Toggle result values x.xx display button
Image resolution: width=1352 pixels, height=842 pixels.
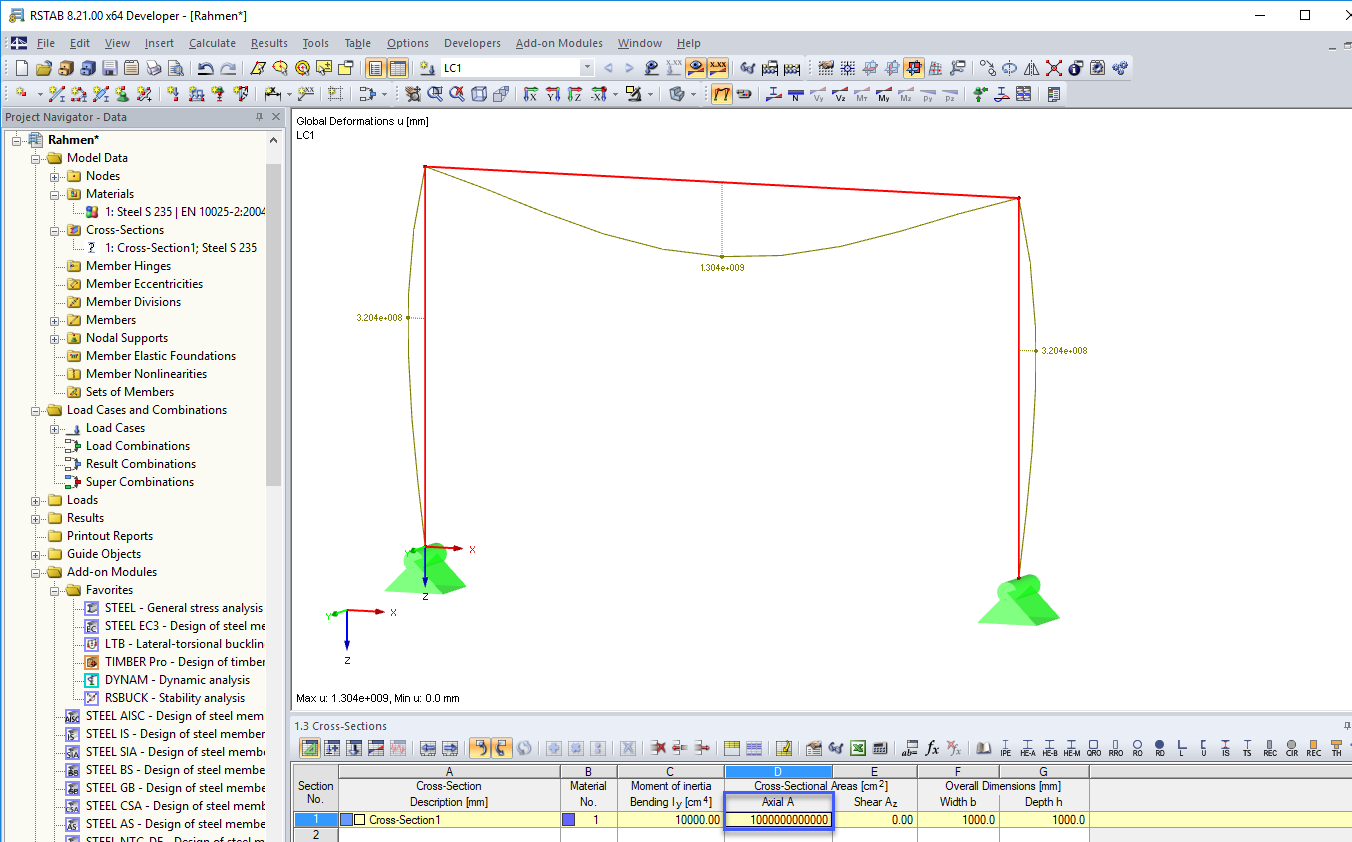[718, 68]
